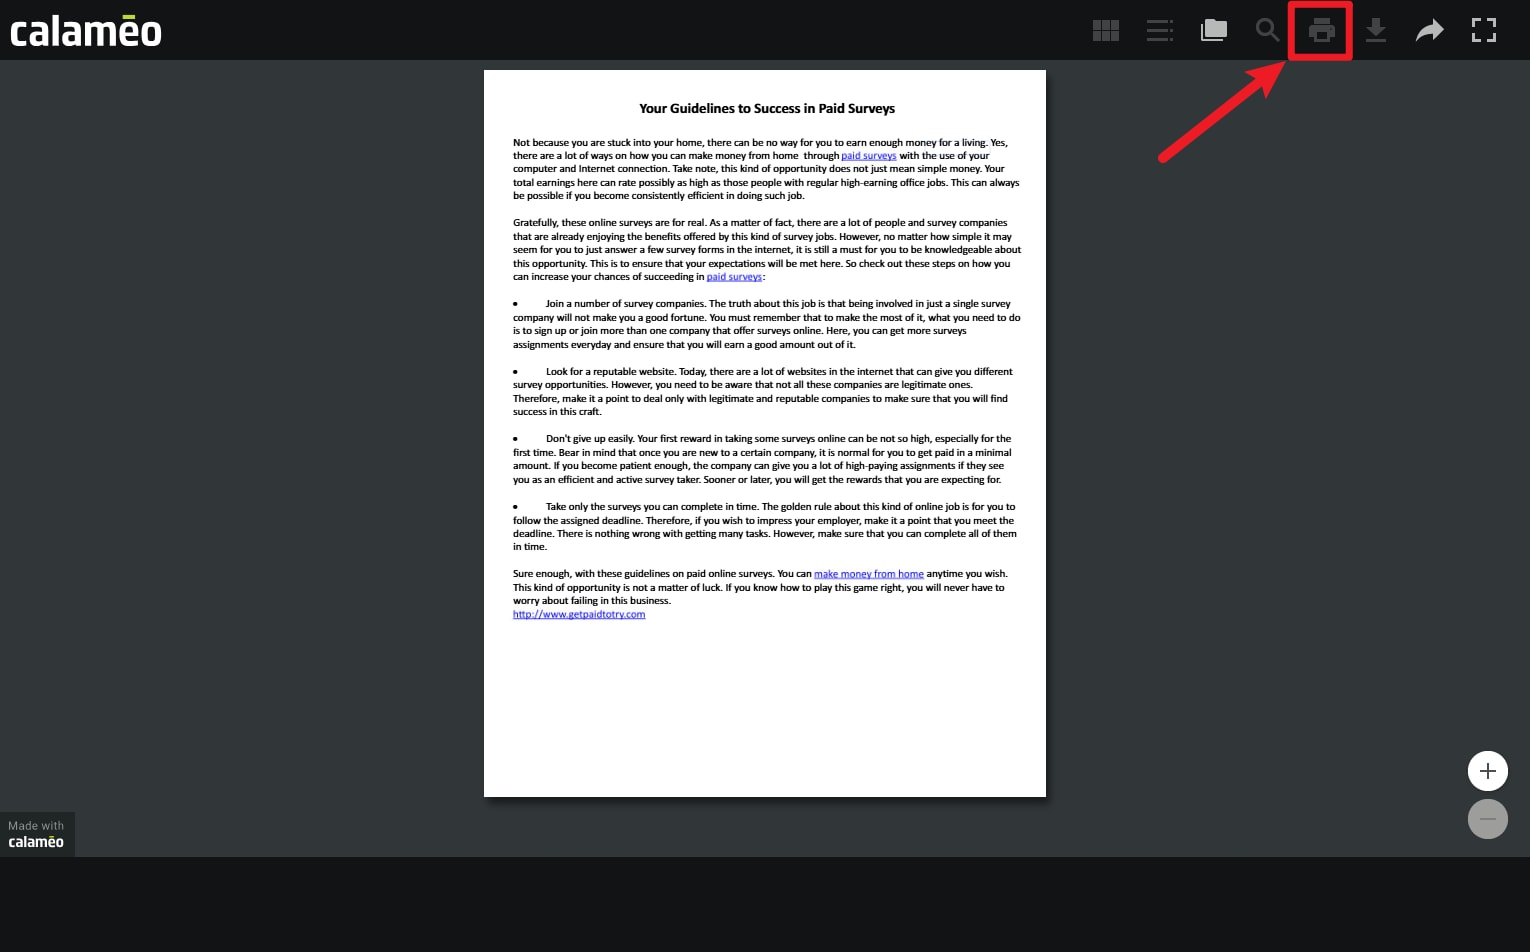This screenshot has width=1530, height=952.
Task: Zoom out with the minus button
Action: [1487, 819]
